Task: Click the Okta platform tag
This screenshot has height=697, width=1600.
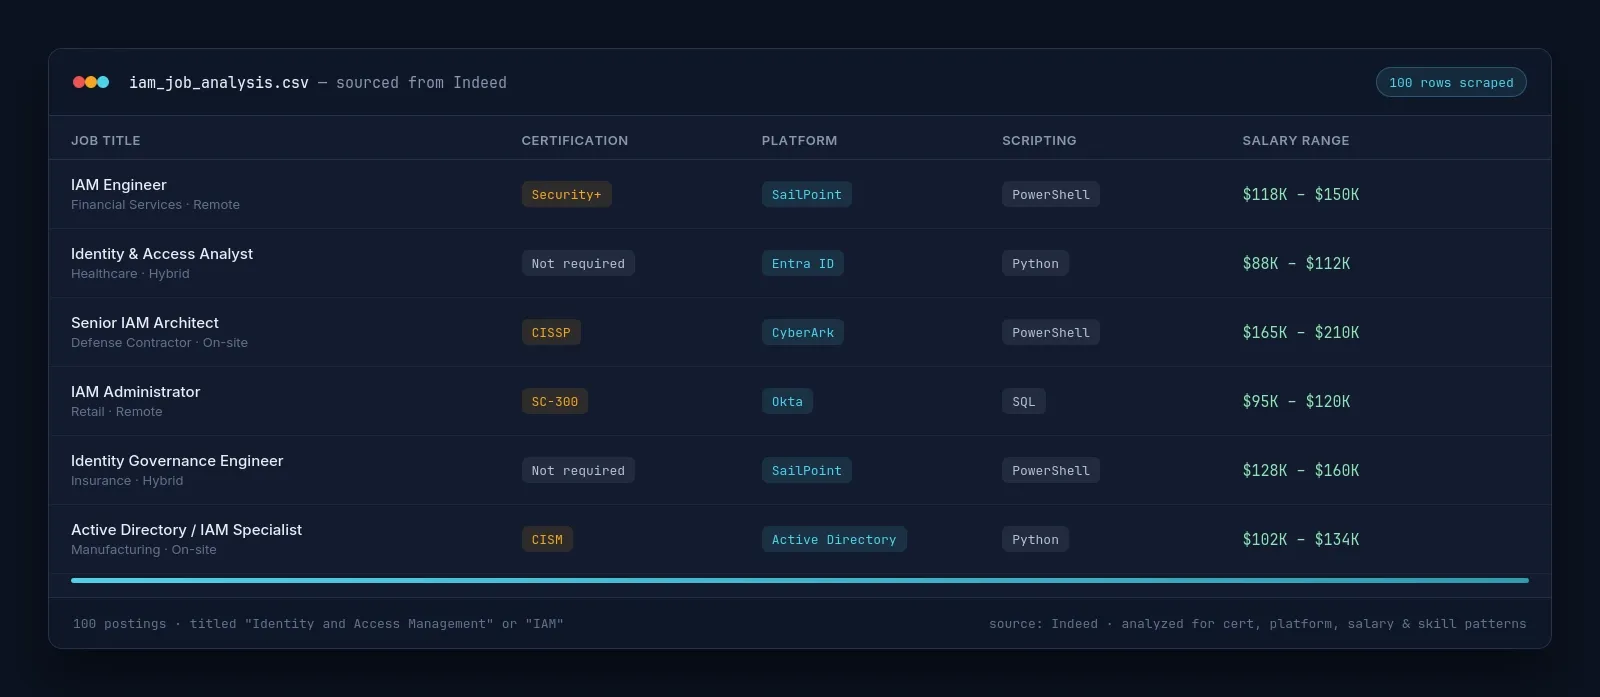Action: pyautogui.click(x=787, y=402)
